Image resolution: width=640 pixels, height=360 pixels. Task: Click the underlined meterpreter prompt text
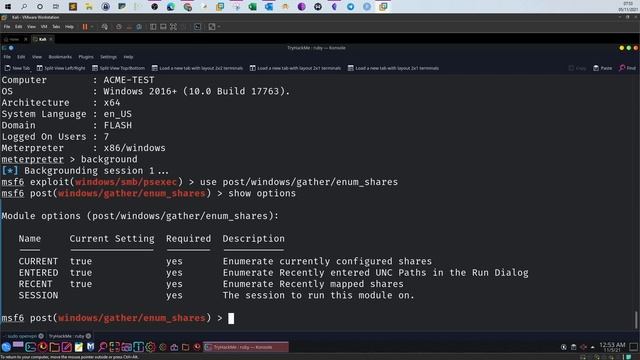pyautogui.click(x=33, y=159)
